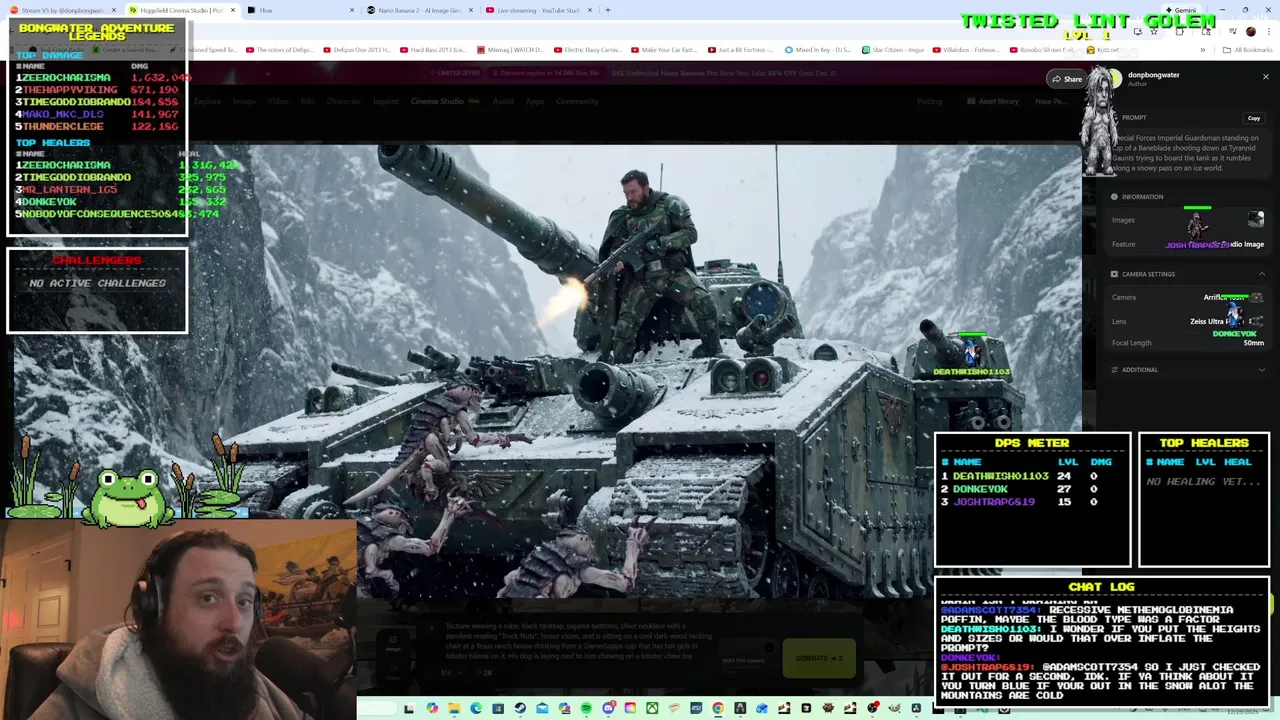Image resolution: width=1280 pixels, height=720 pixels.
Task: Open the donpbongwater author name
Action: click(1153, 75)
